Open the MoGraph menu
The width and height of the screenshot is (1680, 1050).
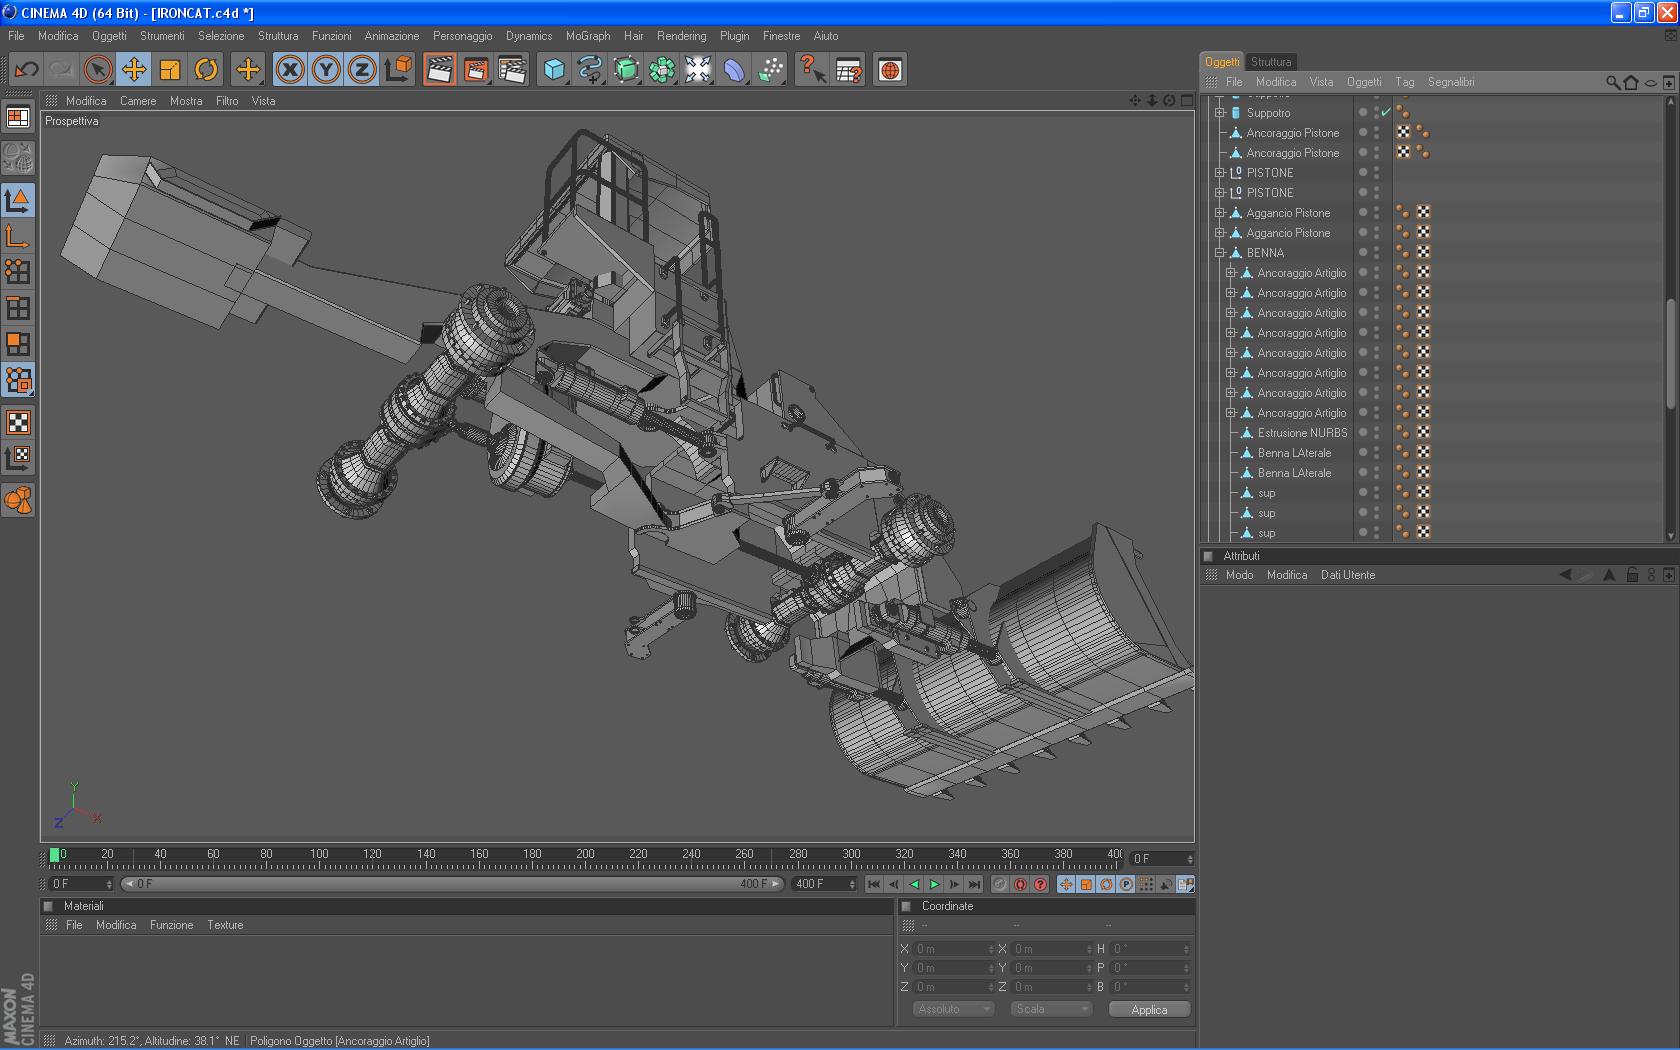(587, 36)
